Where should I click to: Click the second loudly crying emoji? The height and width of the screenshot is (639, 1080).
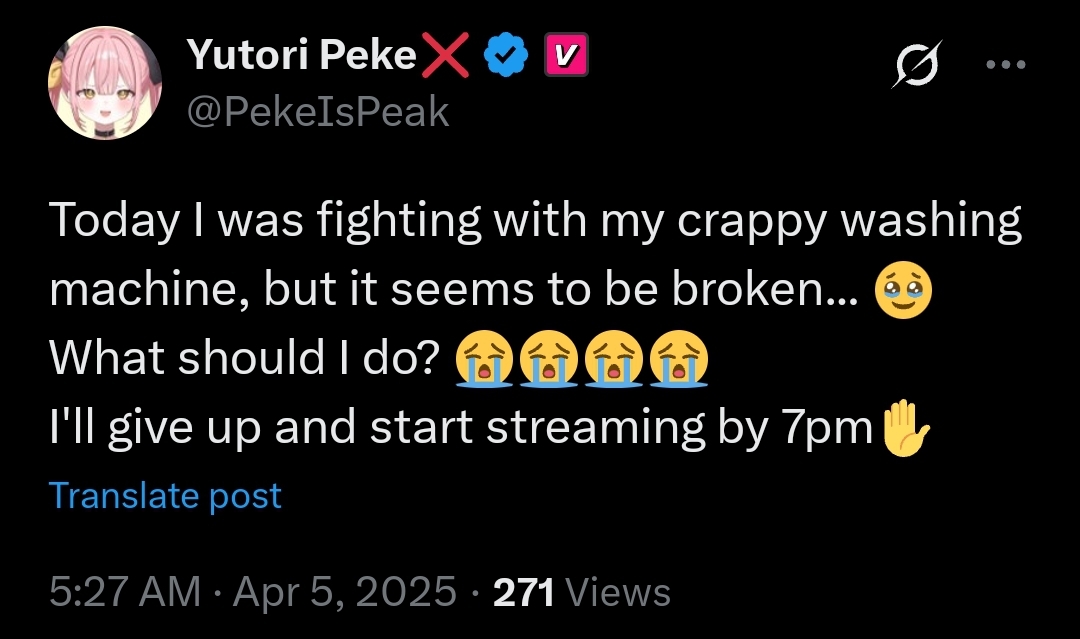tap(550, 358)
